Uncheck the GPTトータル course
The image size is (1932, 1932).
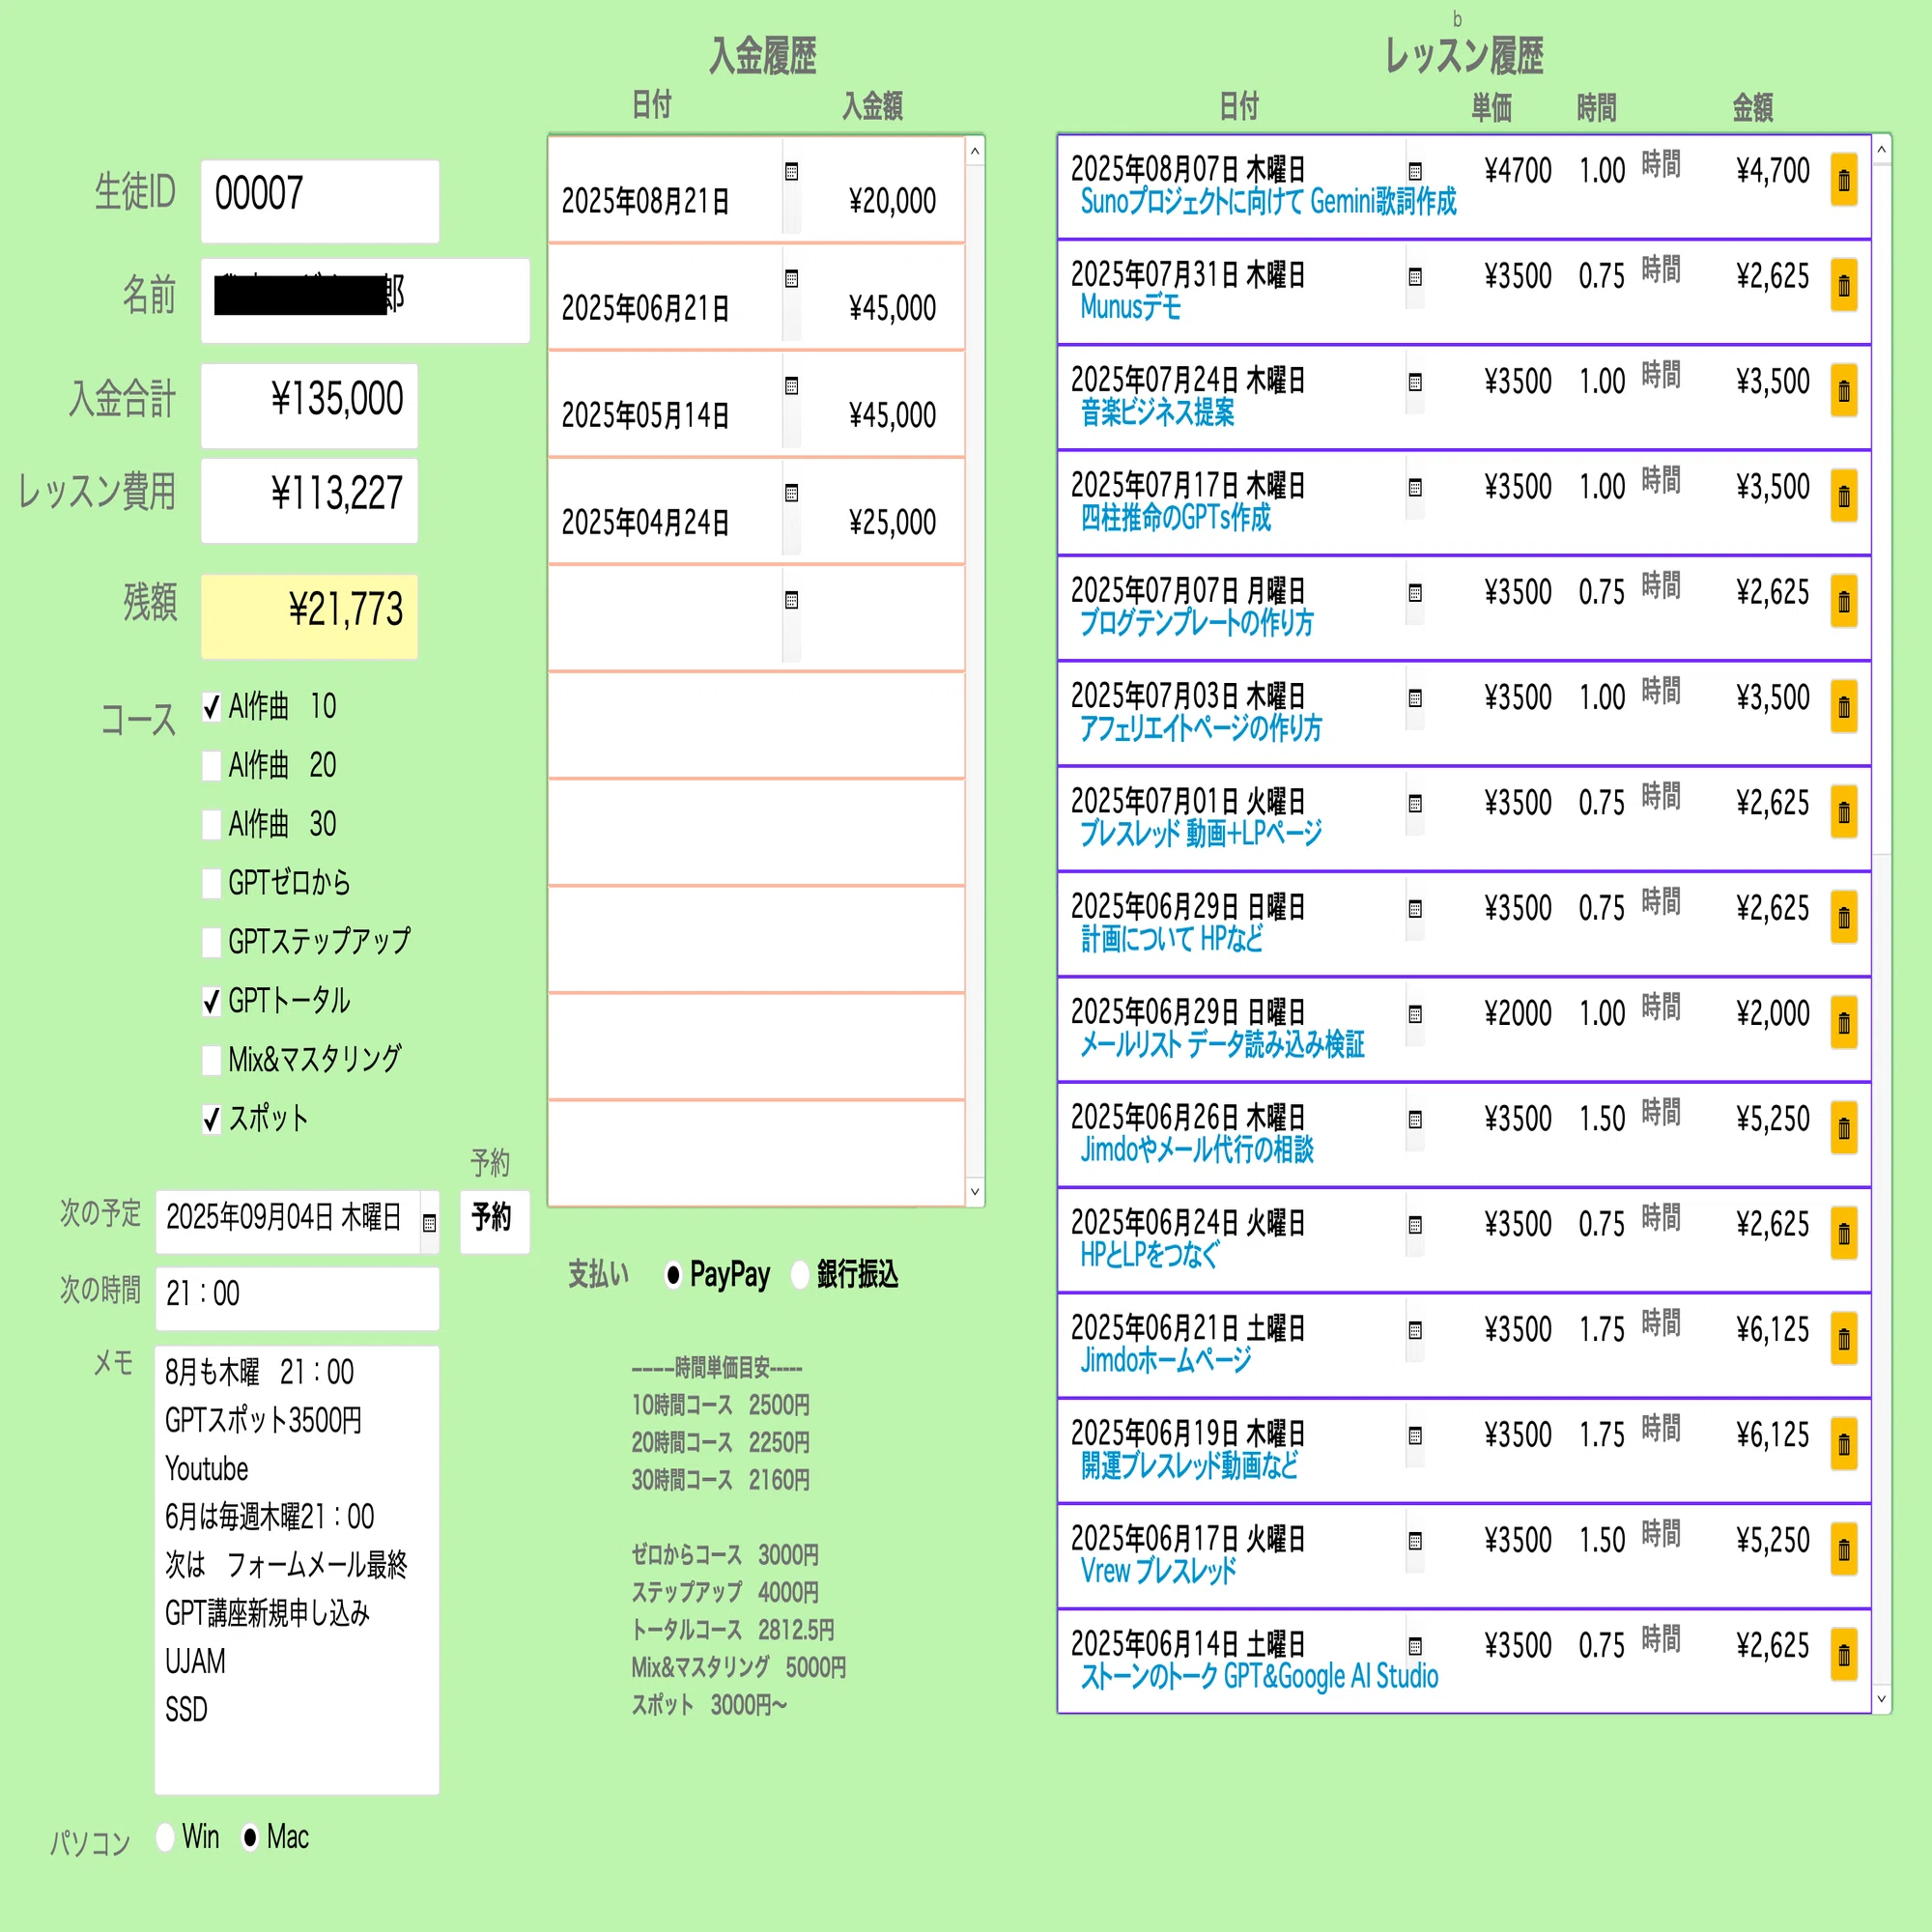(x=211, y=1001)
